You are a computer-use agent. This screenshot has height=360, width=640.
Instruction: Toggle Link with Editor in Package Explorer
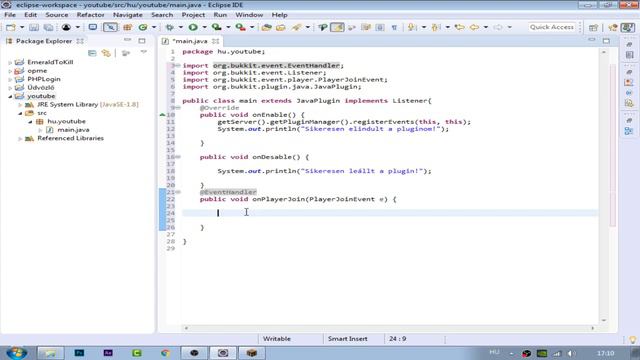tap(106, 53)
